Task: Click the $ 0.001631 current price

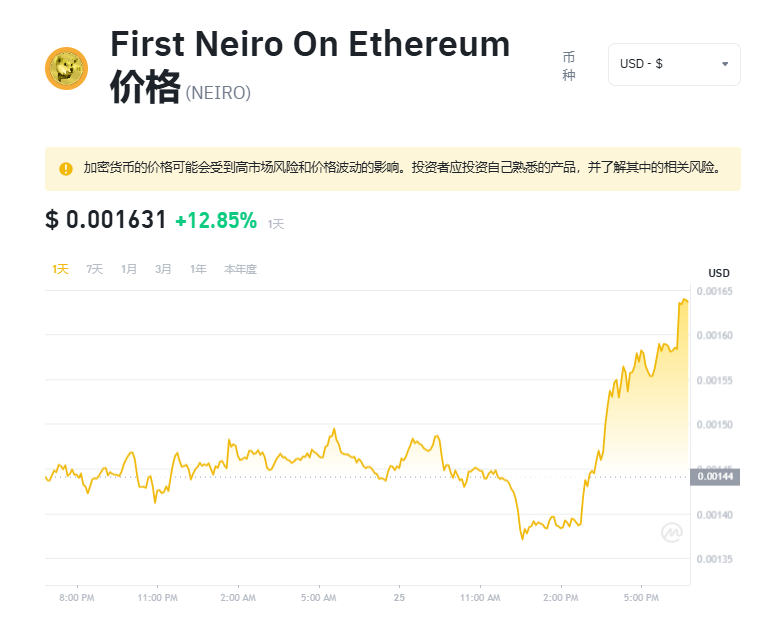Action: 106,221
